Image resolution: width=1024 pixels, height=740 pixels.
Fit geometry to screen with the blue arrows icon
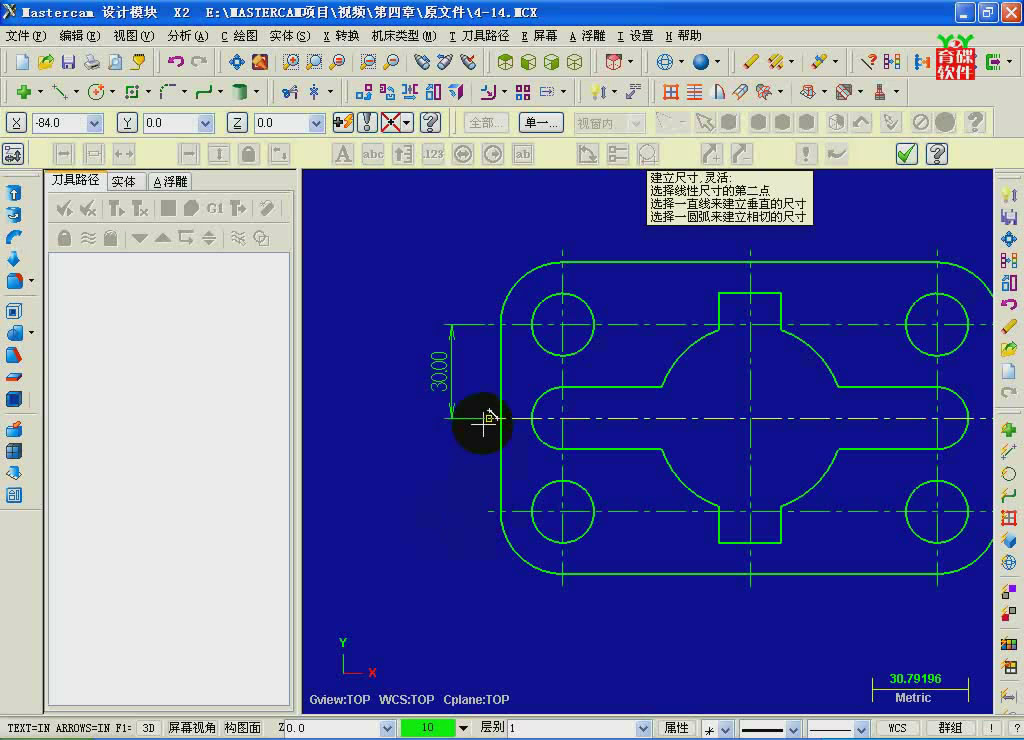pos(236,62)
